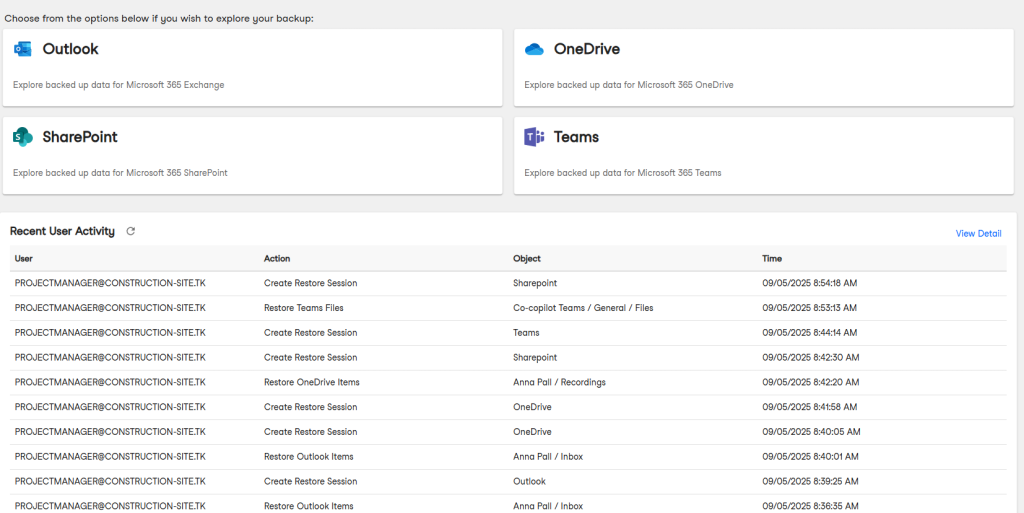Click the time 09/05/2025 8:36:35 AM
Viewport: 1024px width, 513px height.
(810, 506)
